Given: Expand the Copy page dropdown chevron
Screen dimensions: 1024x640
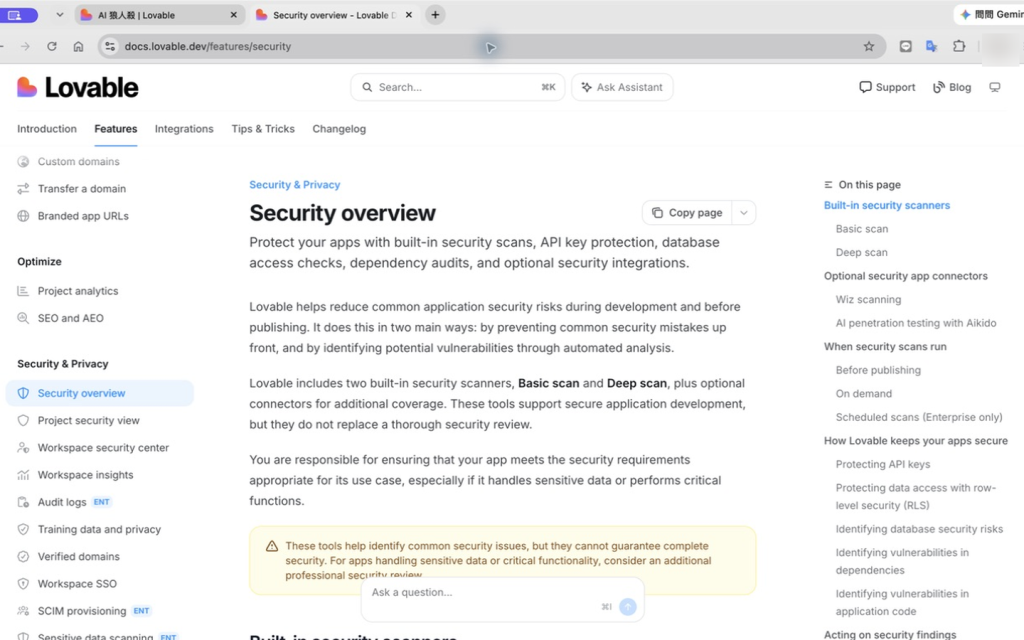Looking at the screenshot, I should point(743,213).
